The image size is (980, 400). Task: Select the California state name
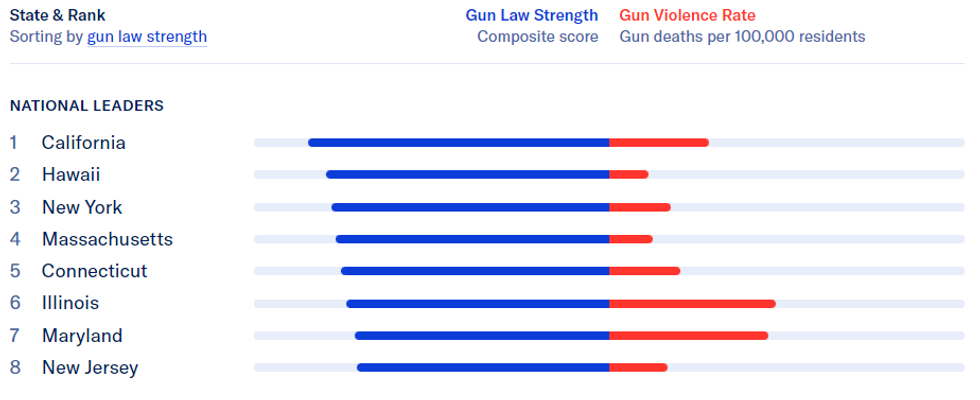84,143
